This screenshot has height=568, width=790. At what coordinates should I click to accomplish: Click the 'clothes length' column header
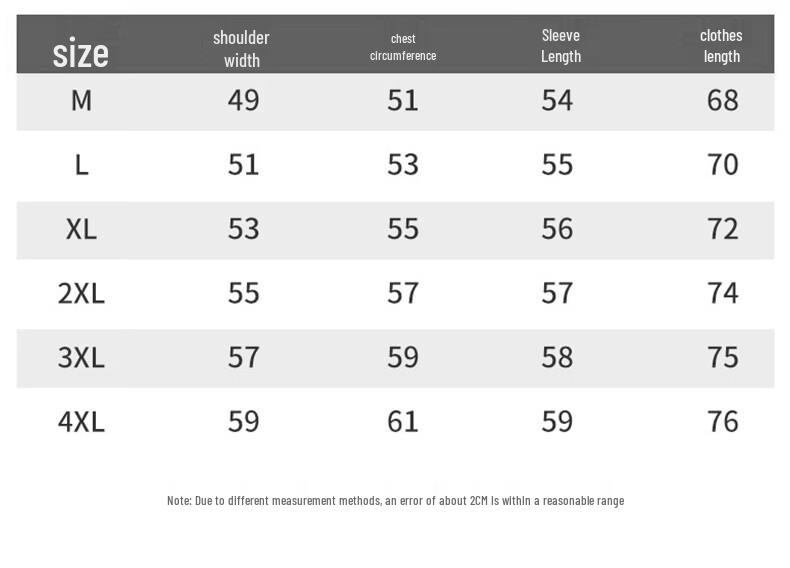721,46
